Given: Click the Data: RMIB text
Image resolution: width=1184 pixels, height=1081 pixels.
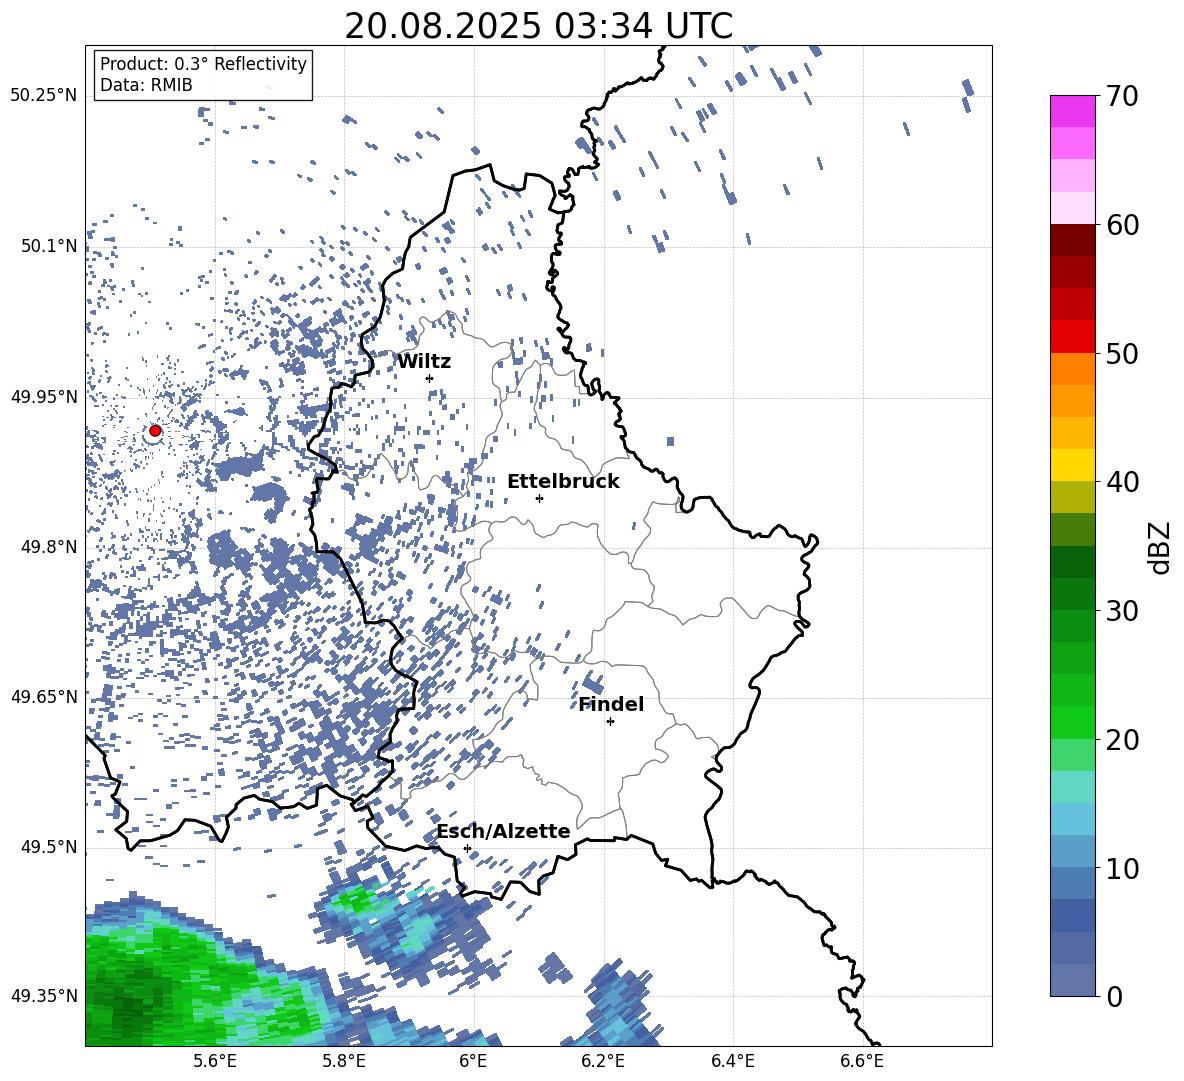Looking at the screenshot, I should (x=146, y=85).
